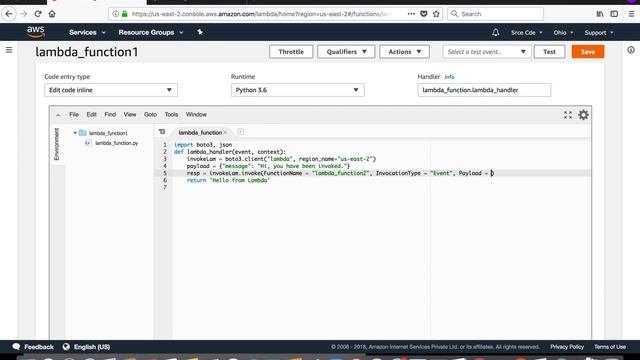Click the tab pane menu icon left of tabs
This screenshot has height=360, width=640.
tap(162, 132)
